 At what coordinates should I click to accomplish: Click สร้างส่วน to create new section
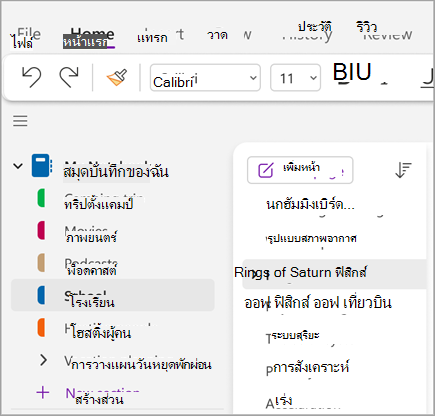99,399
